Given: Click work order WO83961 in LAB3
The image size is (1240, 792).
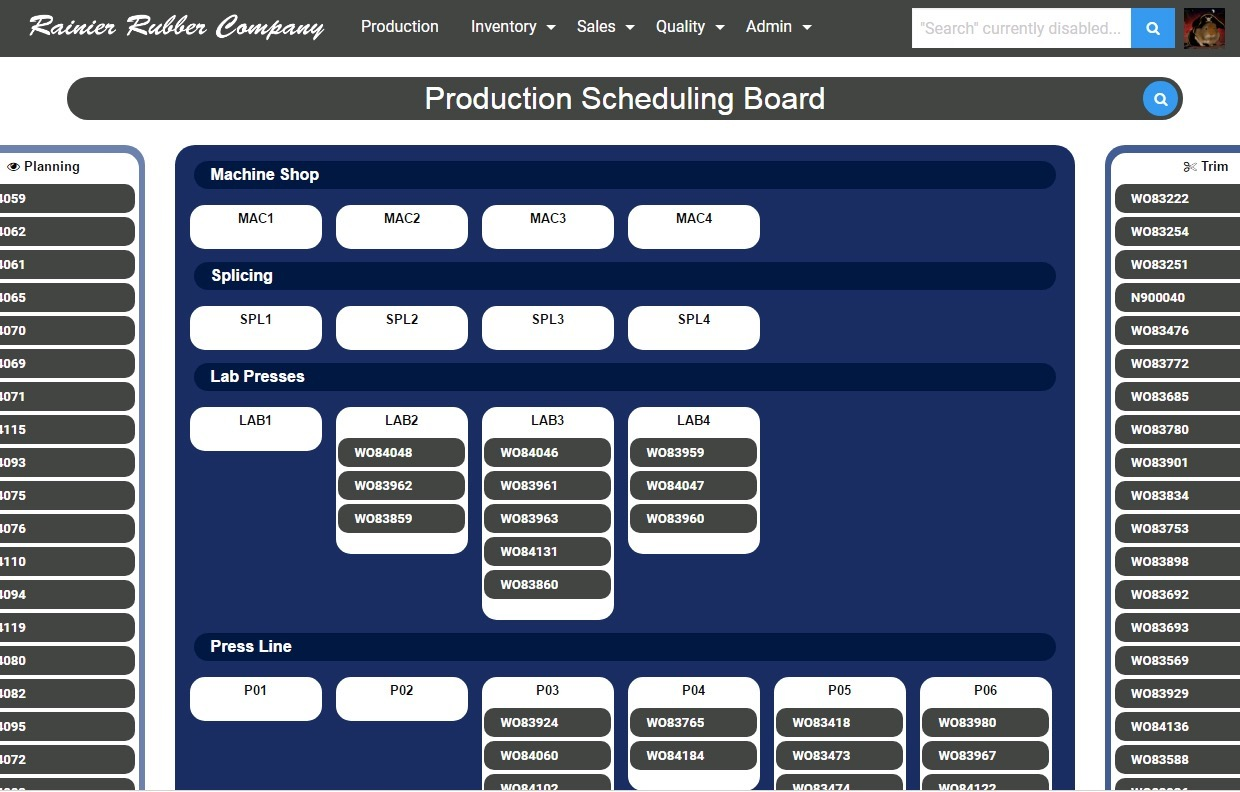Looking at the screenshot, I should pyautogui.click(x=548, y=486).
